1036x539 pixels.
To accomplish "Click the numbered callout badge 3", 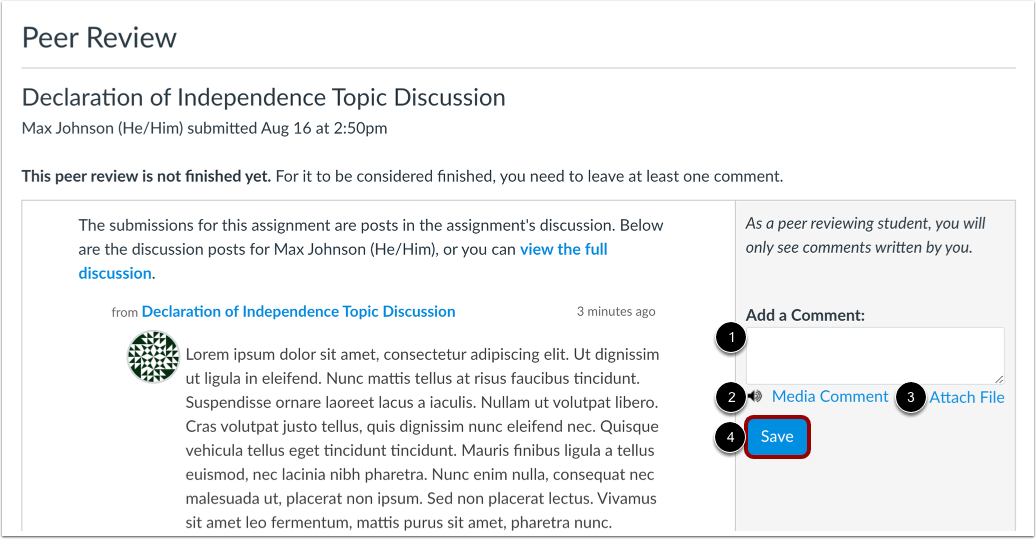I will click(909, 397).
